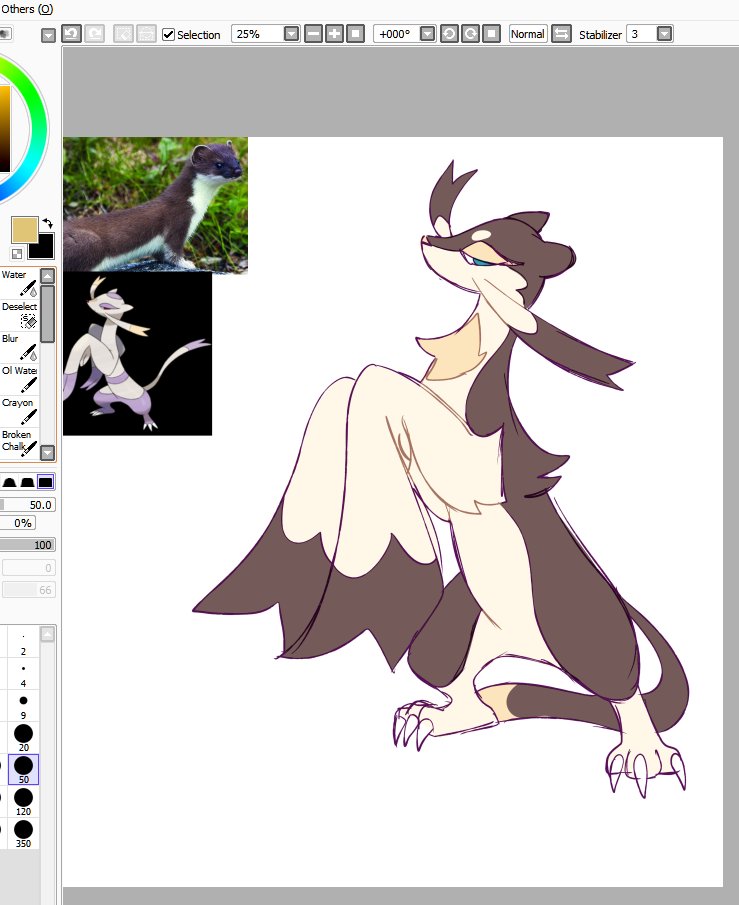Click the brush tool list up arrow
Image resolution: width=739 pixels, height=905 pixels.
tap(48, 275)
